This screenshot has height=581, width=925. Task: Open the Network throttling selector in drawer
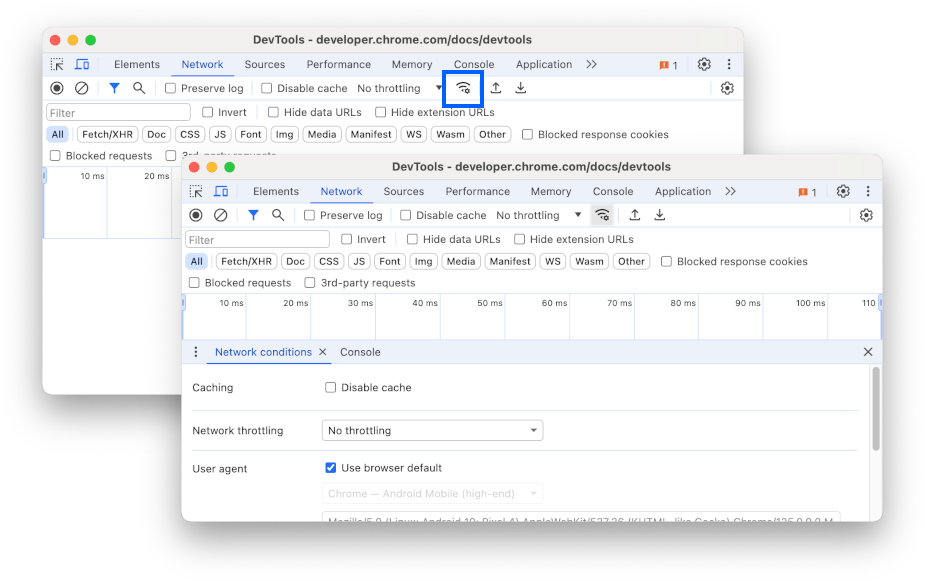432,430
